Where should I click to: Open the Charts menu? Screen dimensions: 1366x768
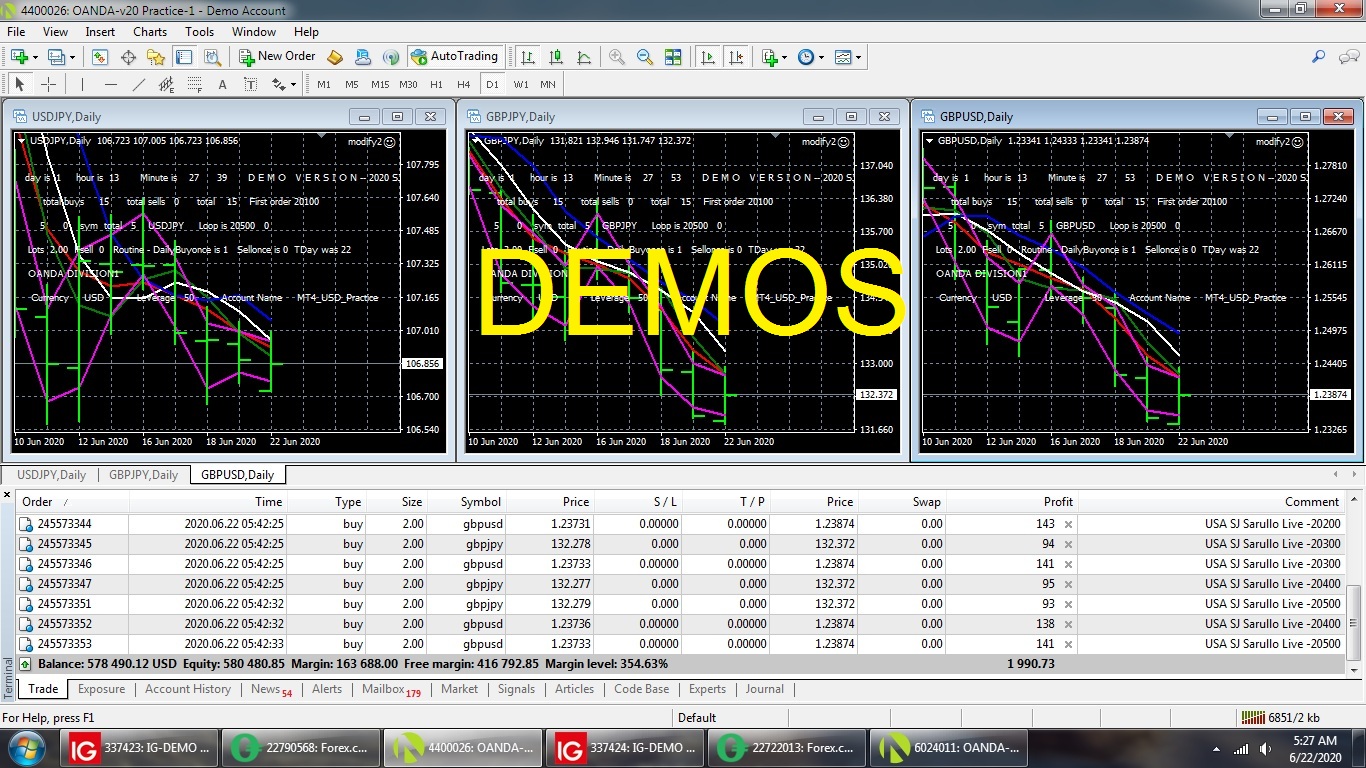(150, 32)
